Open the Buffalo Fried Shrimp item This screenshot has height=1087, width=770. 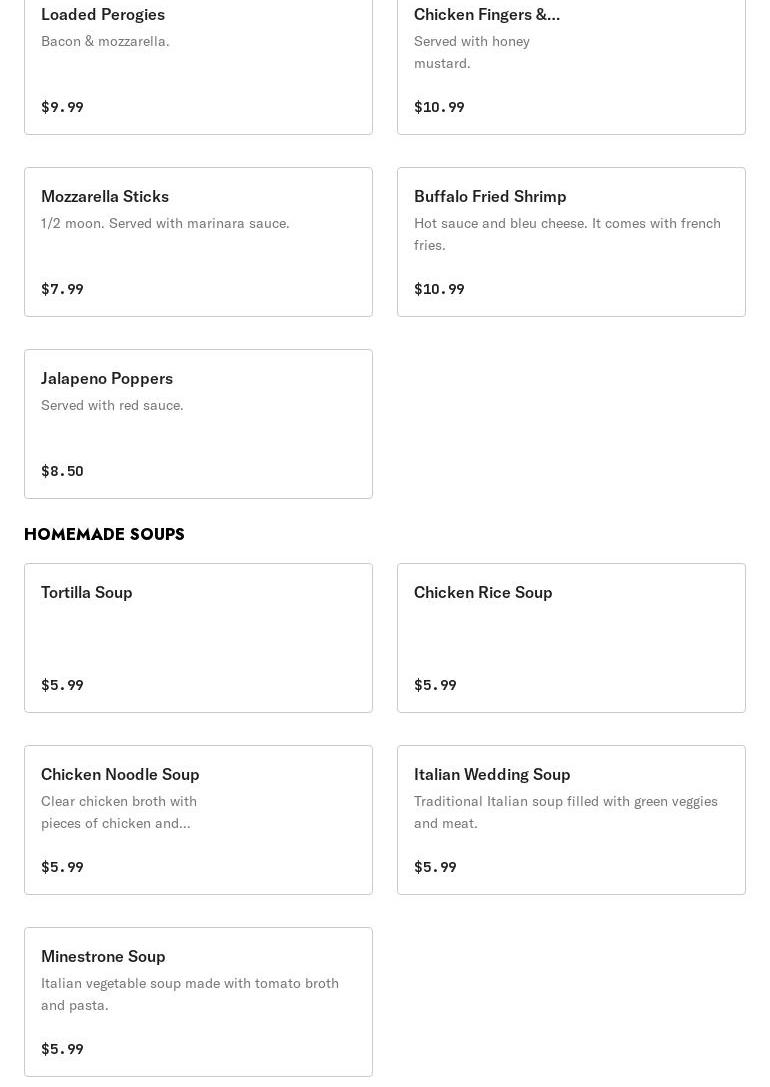(490, 196)
